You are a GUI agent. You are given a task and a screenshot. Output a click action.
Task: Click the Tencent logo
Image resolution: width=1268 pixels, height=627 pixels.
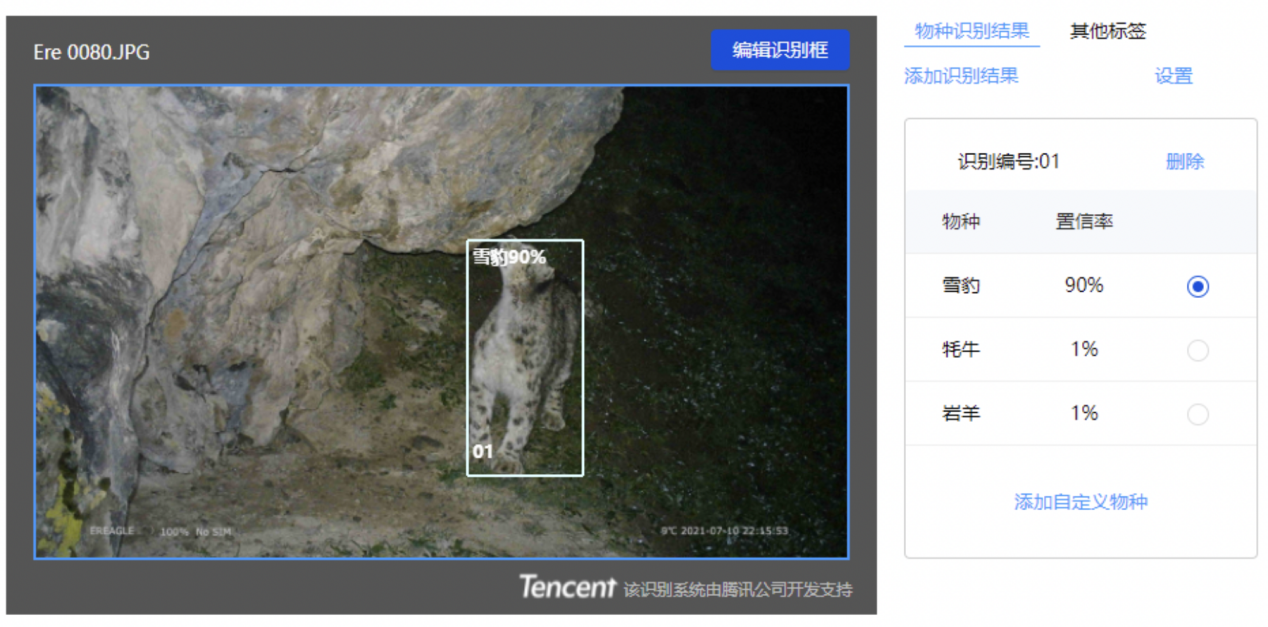pyautogui.click(x=567, y=587)
